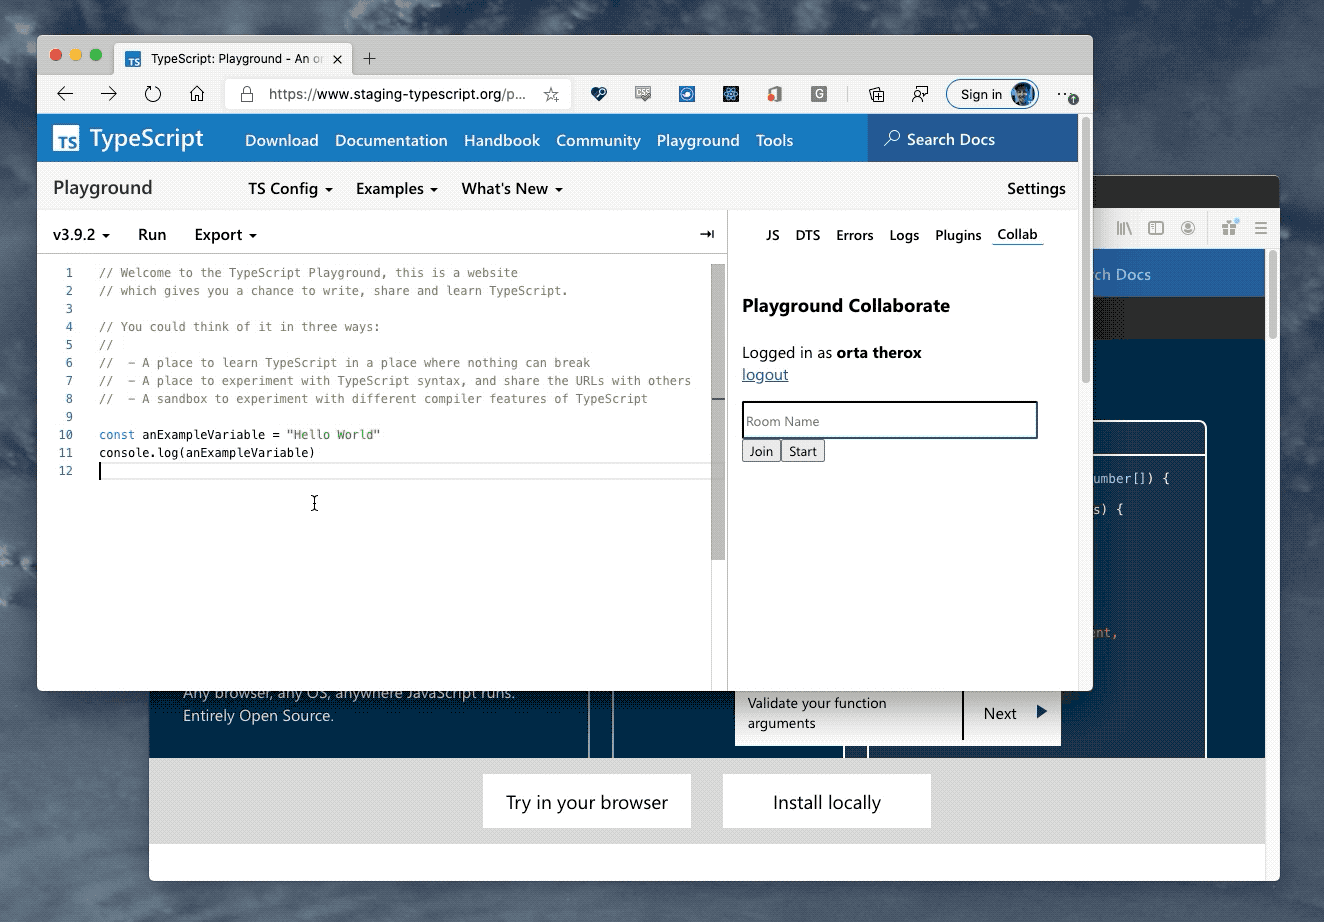Open the Export dropdown menu

click(226, 234)
